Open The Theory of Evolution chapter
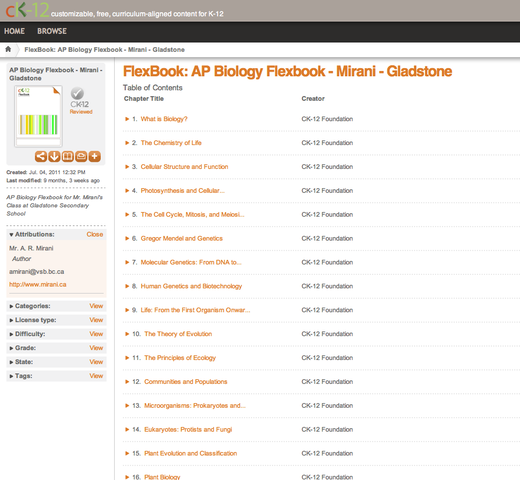Viewport: 520px width, 480px height. click(178, 334)
